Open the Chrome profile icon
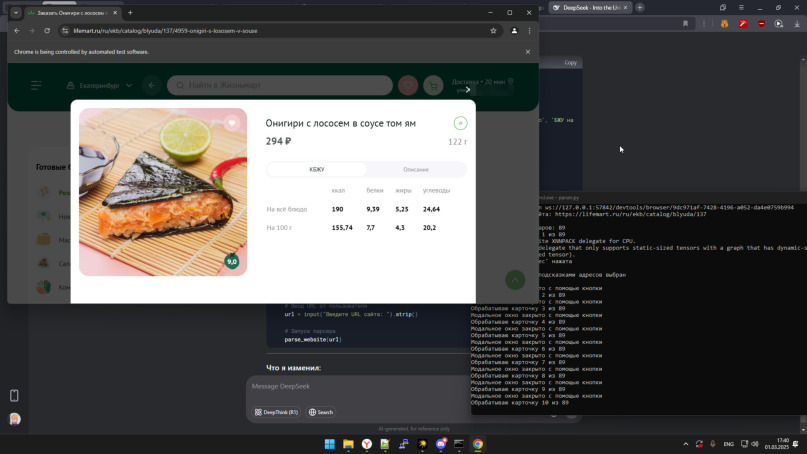Viewport: 807px width, 454px height. click(514, 31)
